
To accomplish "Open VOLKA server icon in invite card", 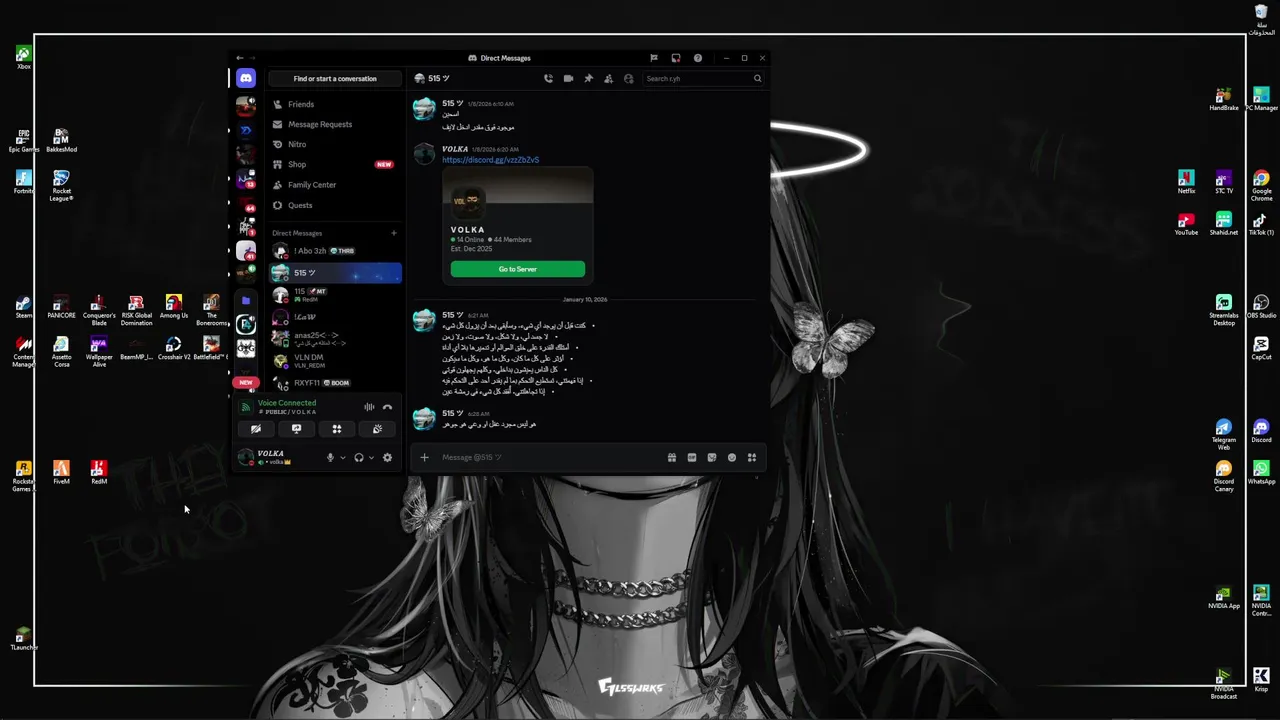I will [x=466, y=200].
